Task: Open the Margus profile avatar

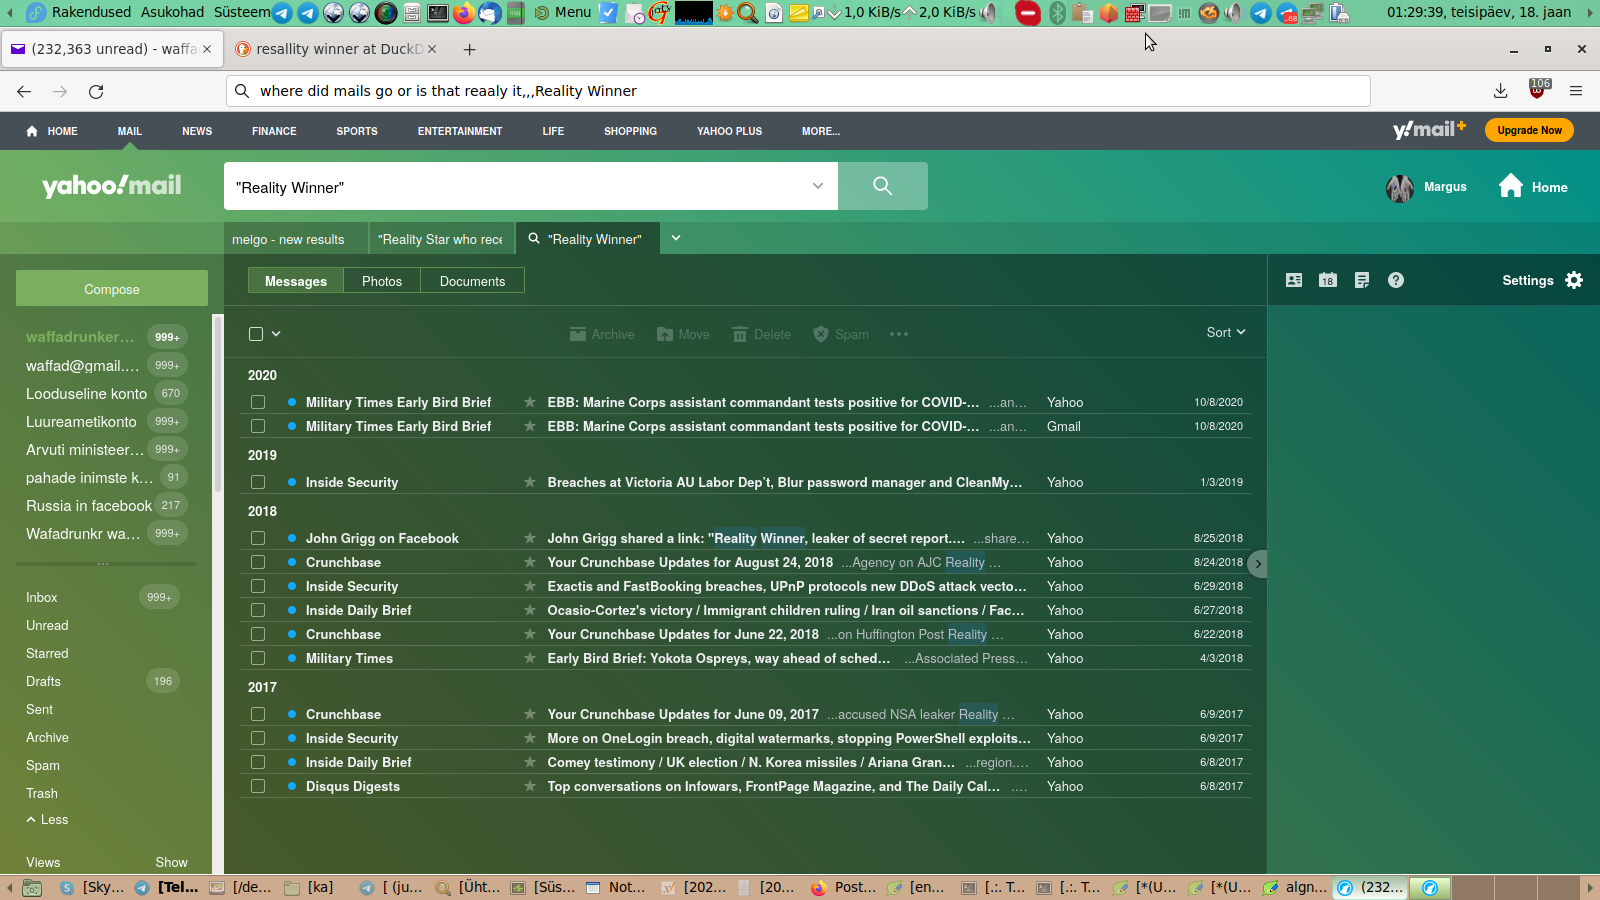Action: click(1400, 187)
